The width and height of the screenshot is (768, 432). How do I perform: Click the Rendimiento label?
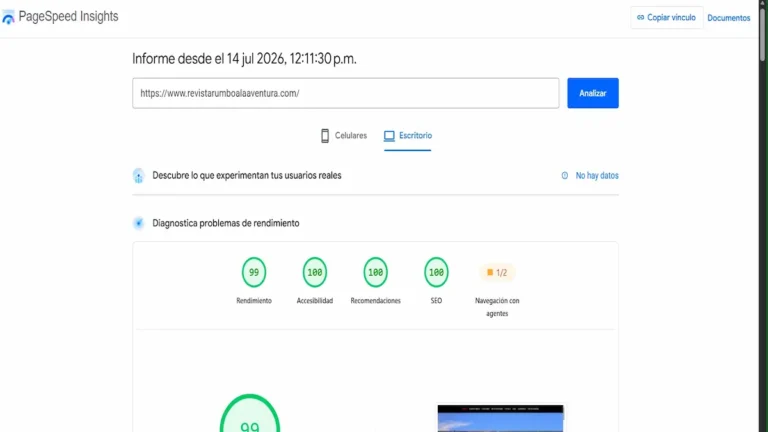click(254, 301)
